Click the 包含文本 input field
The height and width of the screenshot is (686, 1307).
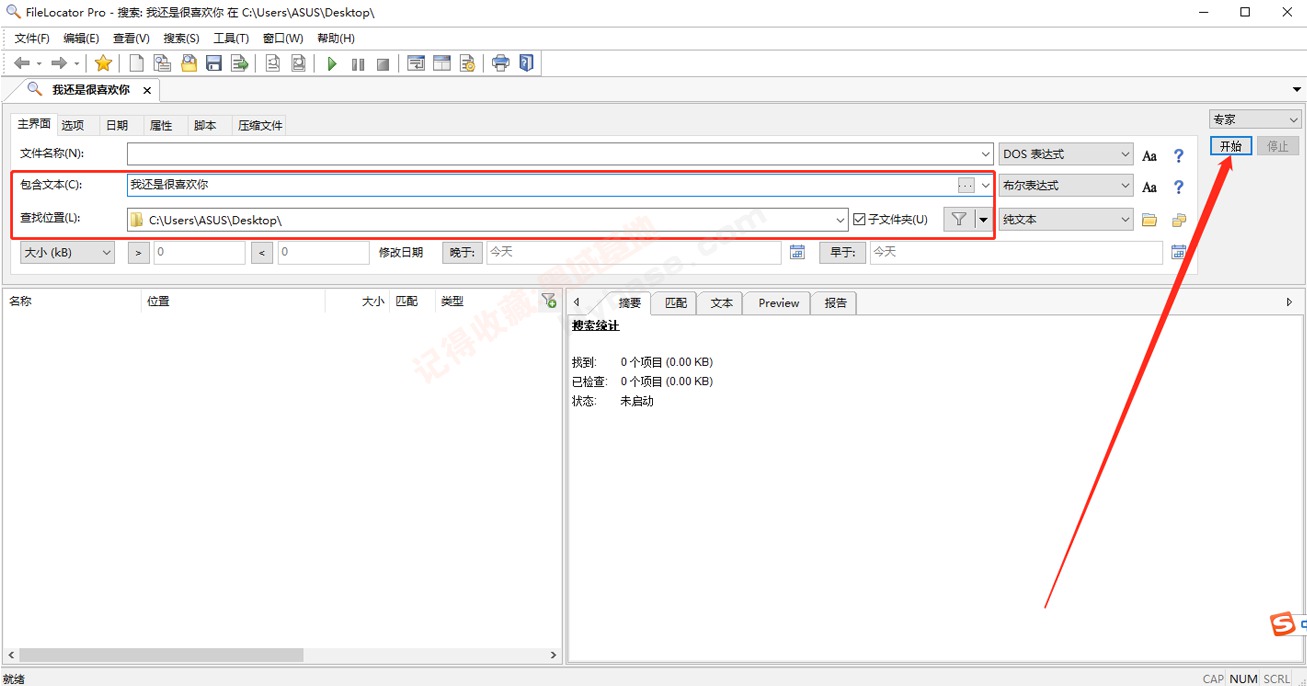(540, 185)
